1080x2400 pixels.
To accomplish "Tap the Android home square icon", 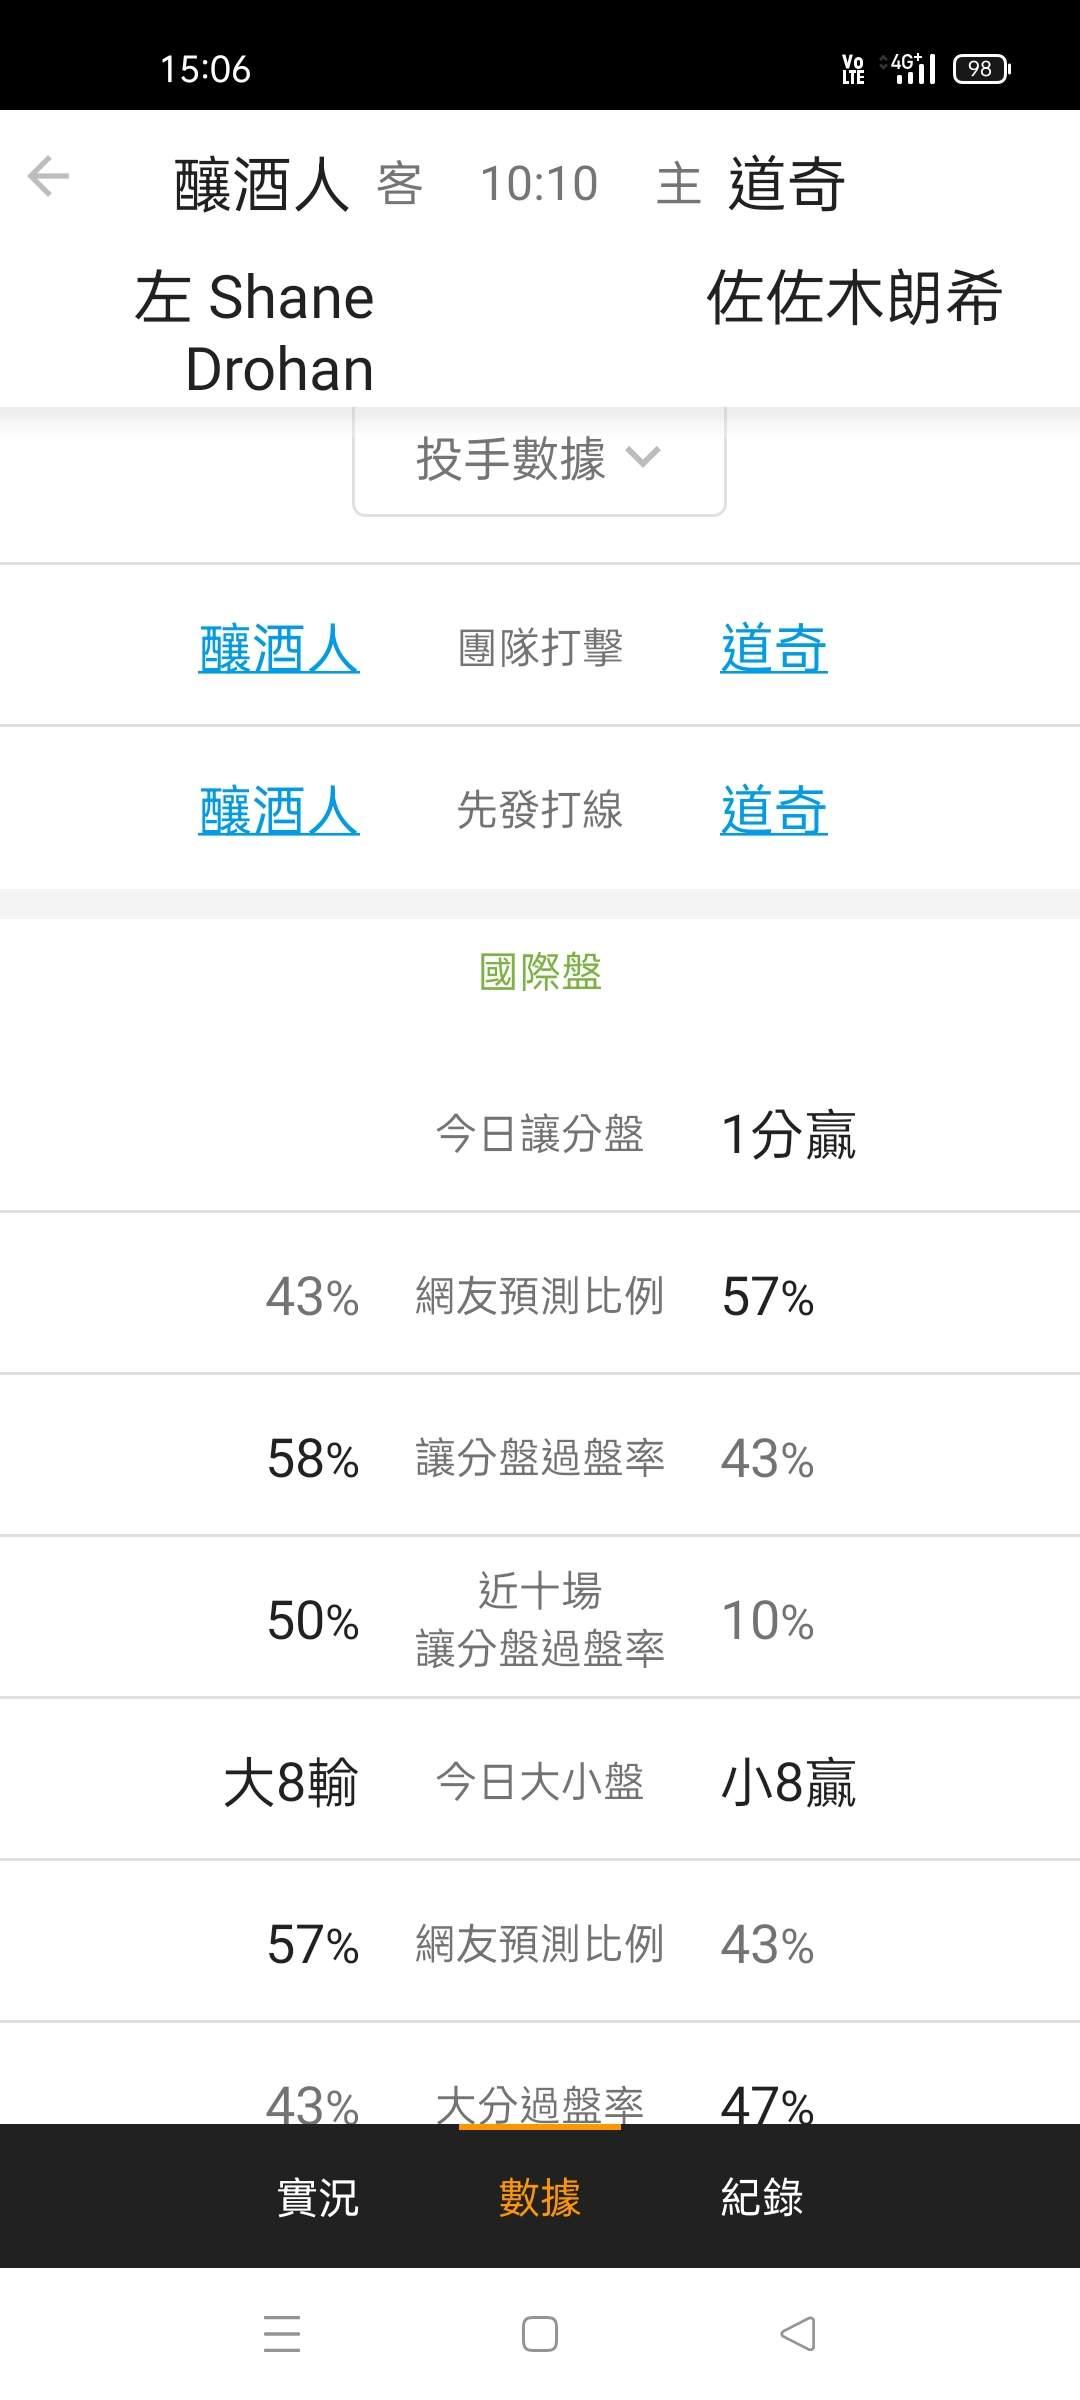I will (x=540, y=2333).
